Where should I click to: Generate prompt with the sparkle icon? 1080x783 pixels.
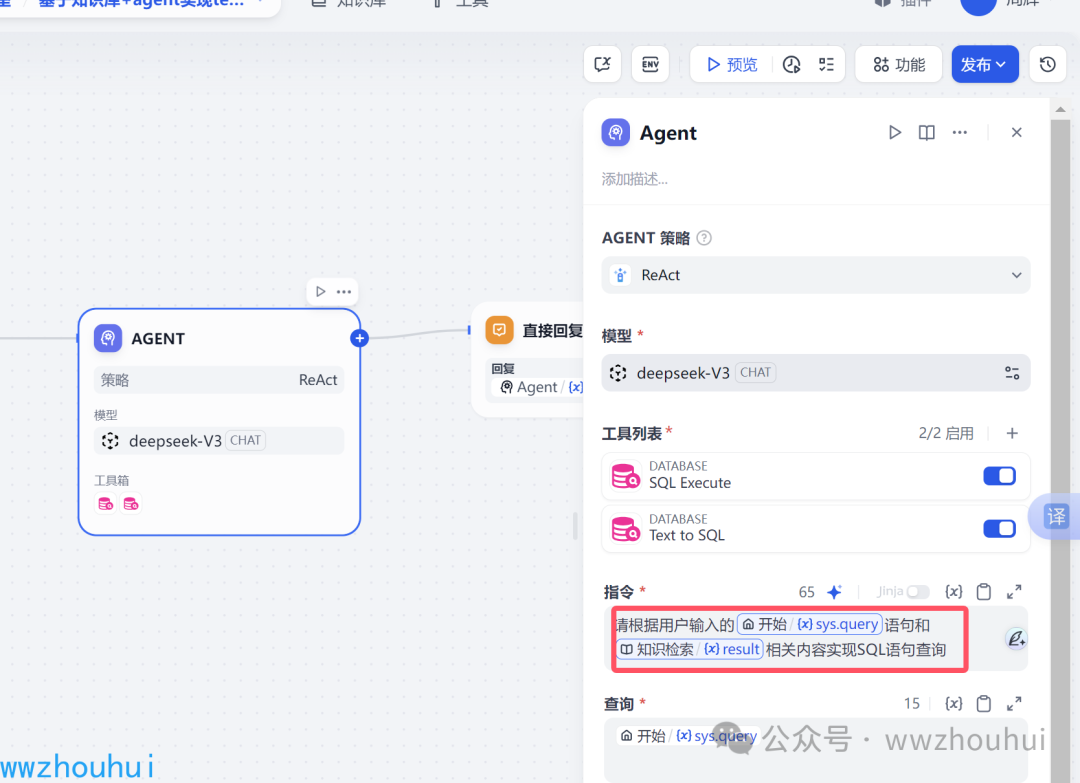point(835,592)
